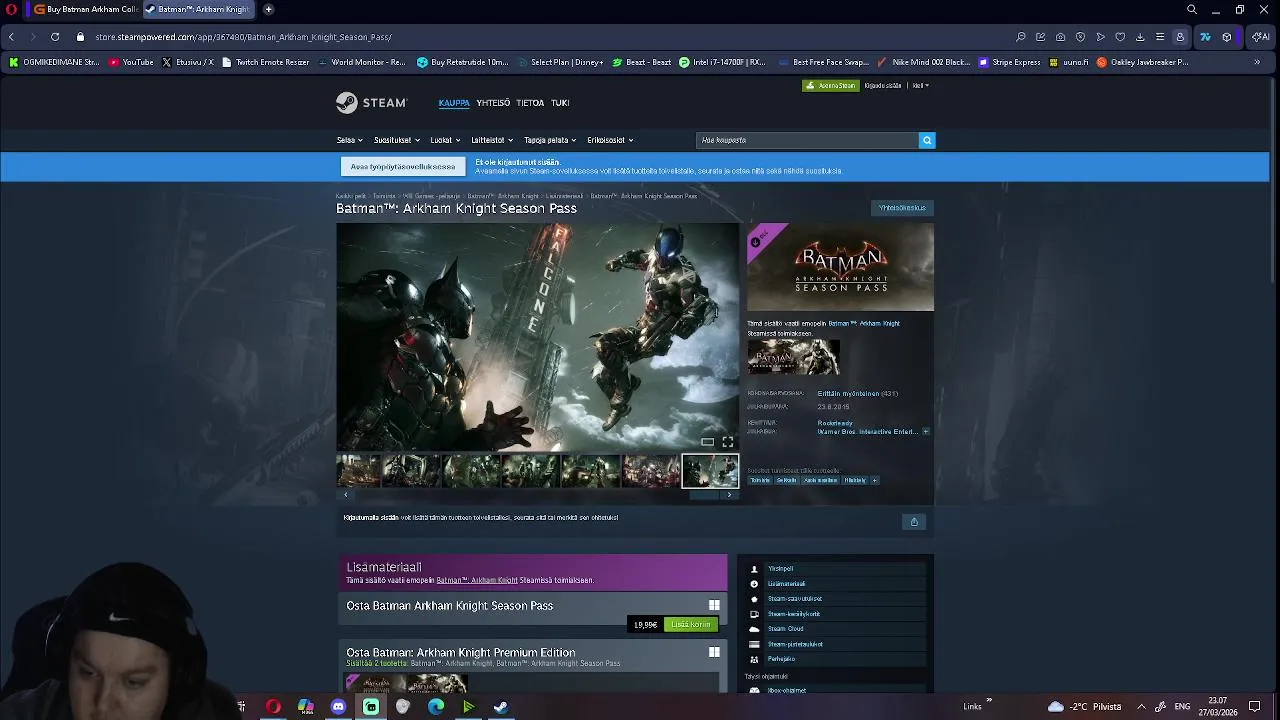The image size is (1280, 720).
Task: Expand publisher list with plus button
Action: (x=925, y=432)
